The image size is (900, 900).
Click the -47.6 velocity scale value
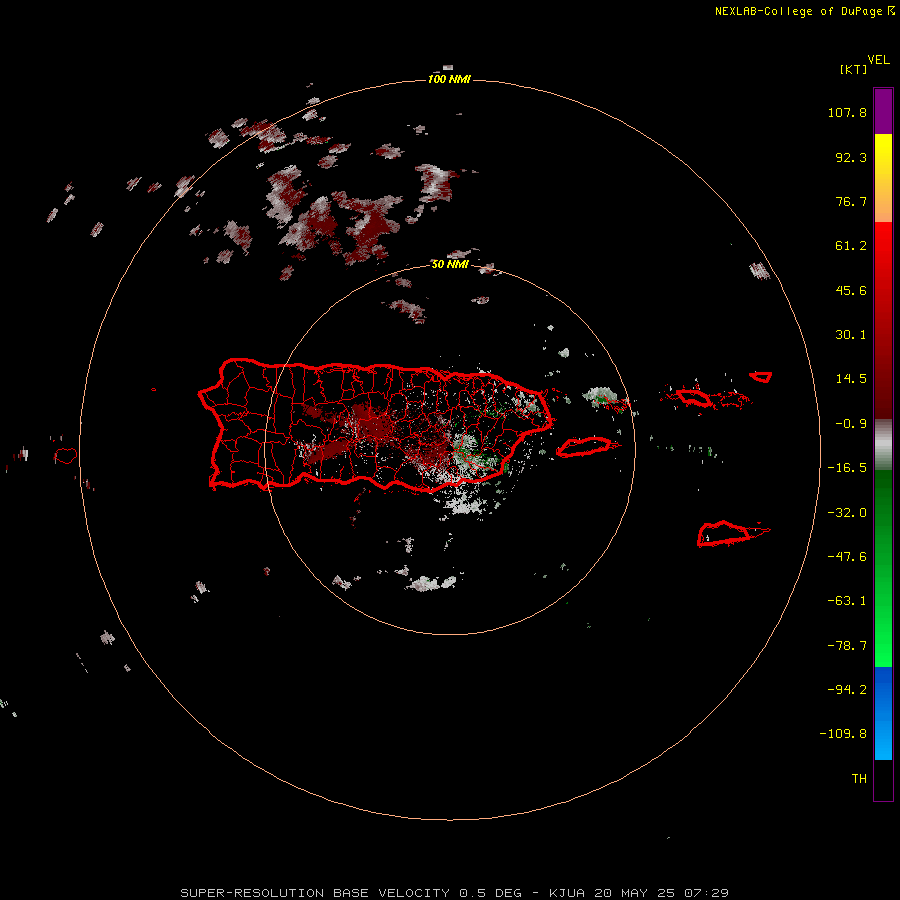pyautogui.click(x=847, y=557)
